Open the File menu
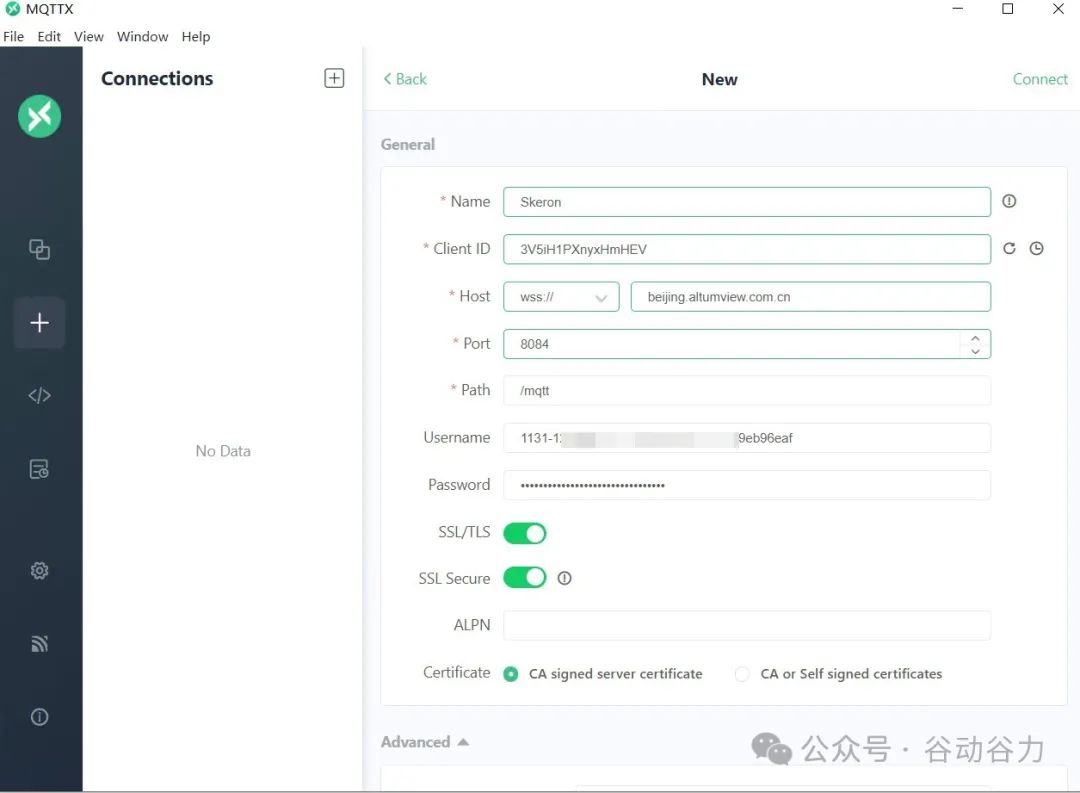Image resolution: width=1080 pixels, height=793 pixels. 13,37
